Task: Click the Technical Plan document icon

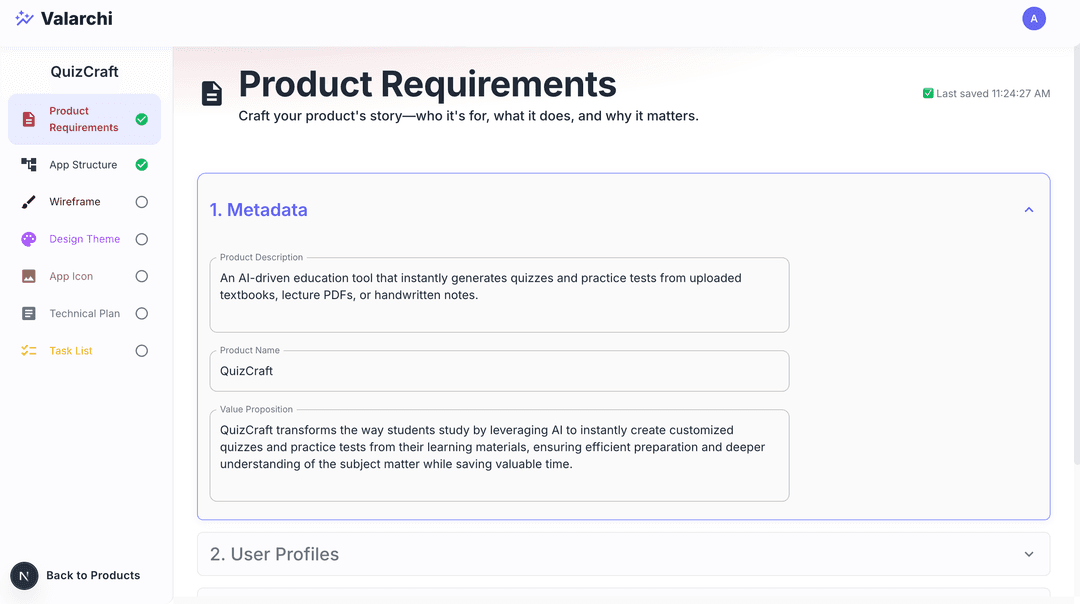Action: [29, 313]
